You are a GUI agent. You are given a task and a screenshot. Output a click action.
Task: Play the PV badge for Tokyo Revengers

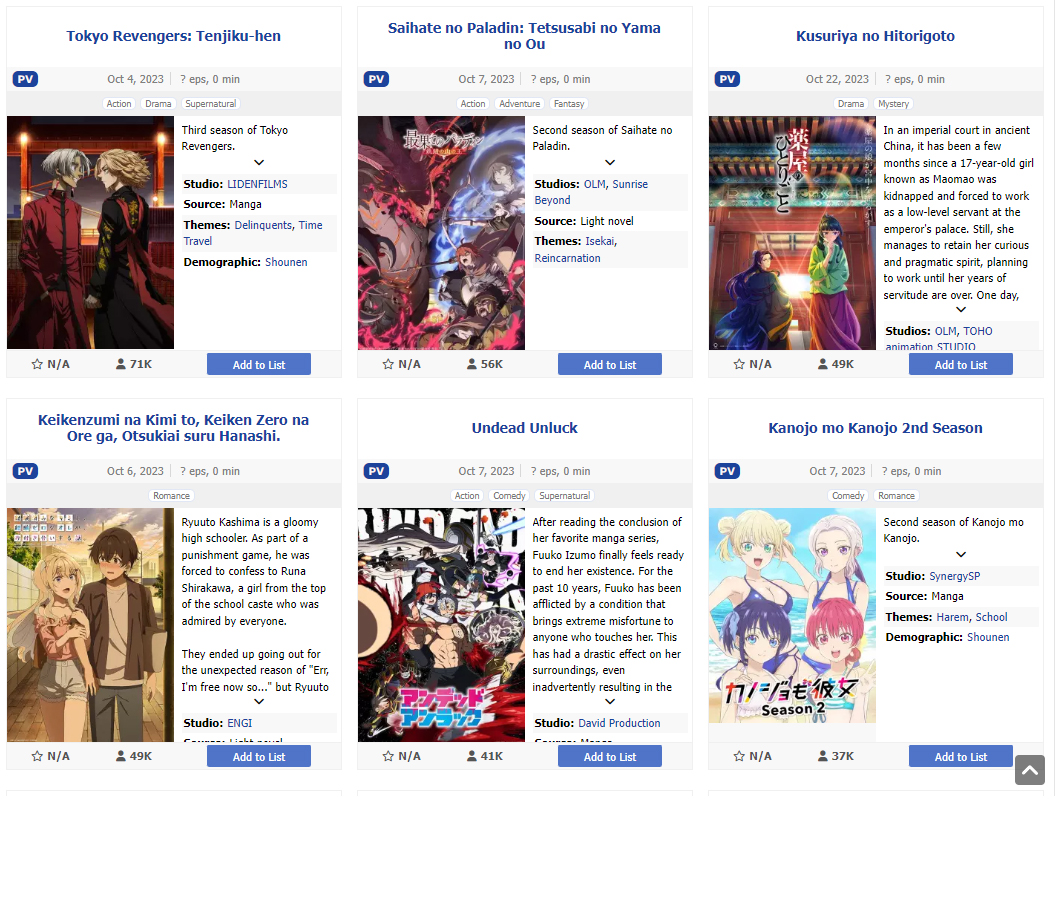[25, 79]
